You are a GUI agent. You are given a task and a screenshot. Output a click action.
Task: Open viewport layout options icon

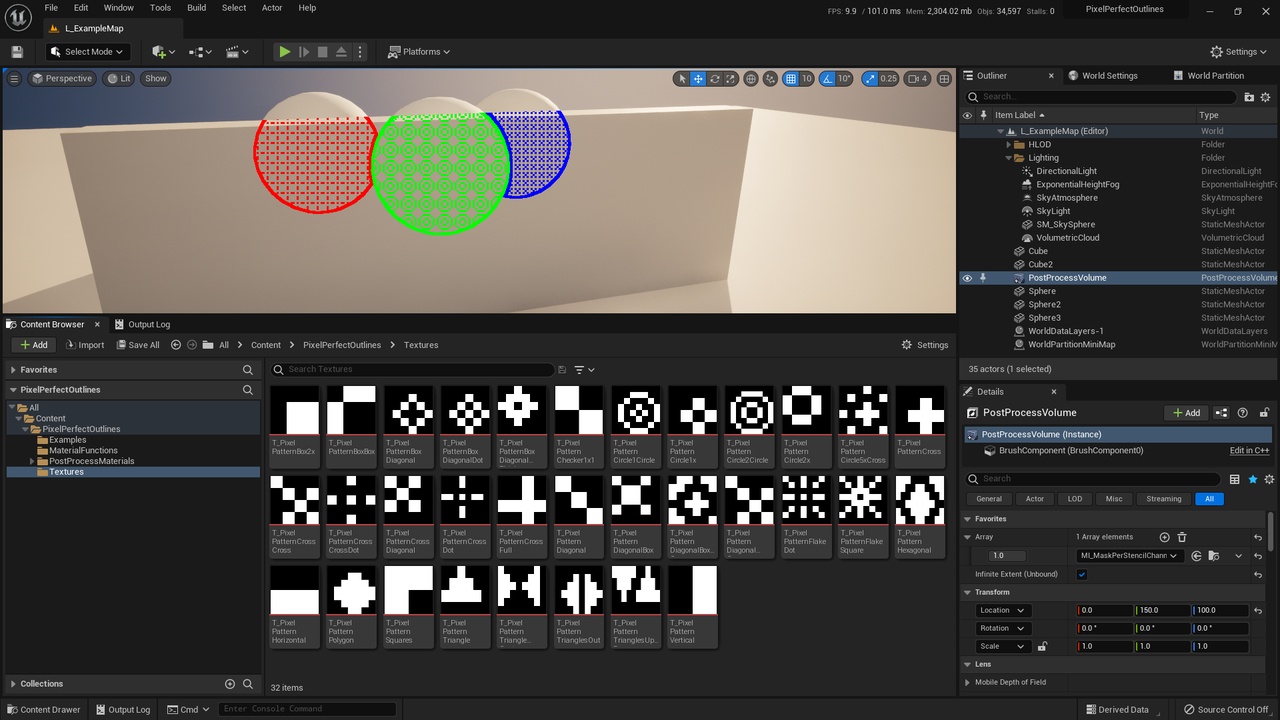(x=943, y=79)
